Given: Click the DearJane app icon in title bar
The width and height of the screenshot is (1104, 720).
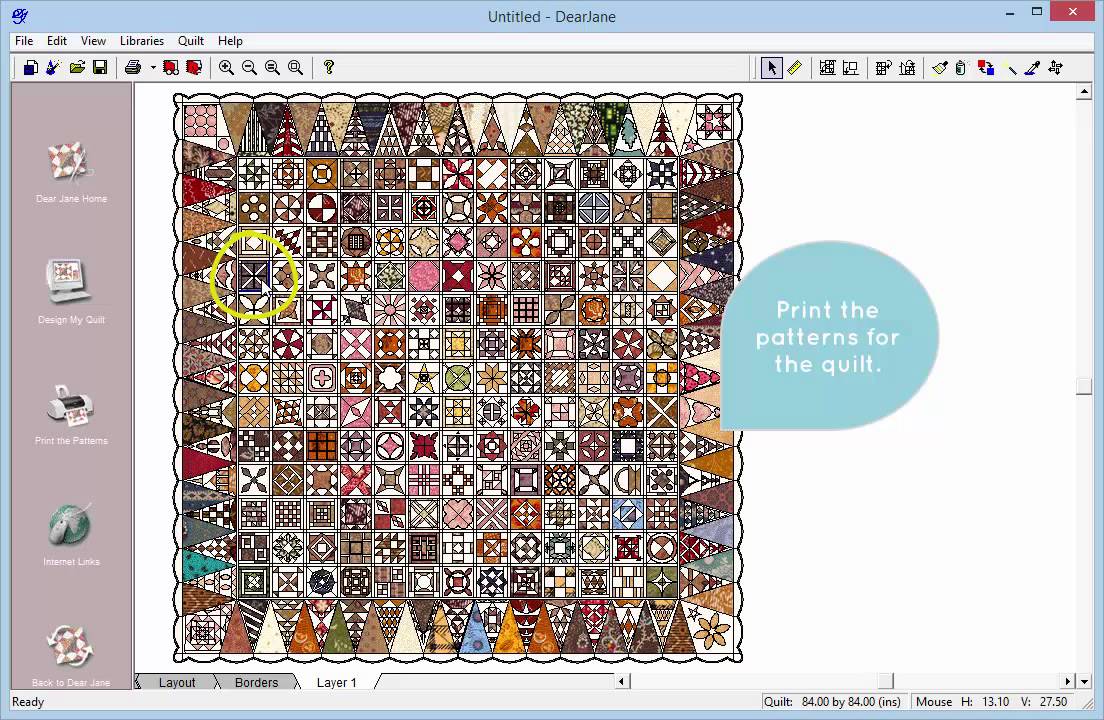Looking at the screenshot, I should click(x=20, y=15).
